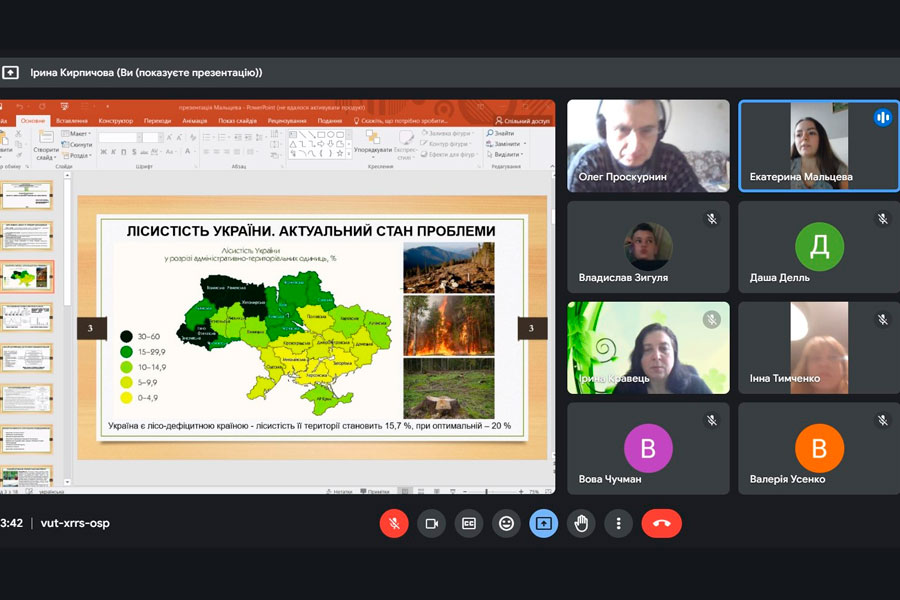The width and height of the screenshot is (900, 600).
Task: Click the Redo icon in PowerPoint title bar
Action: pos(42,106)
